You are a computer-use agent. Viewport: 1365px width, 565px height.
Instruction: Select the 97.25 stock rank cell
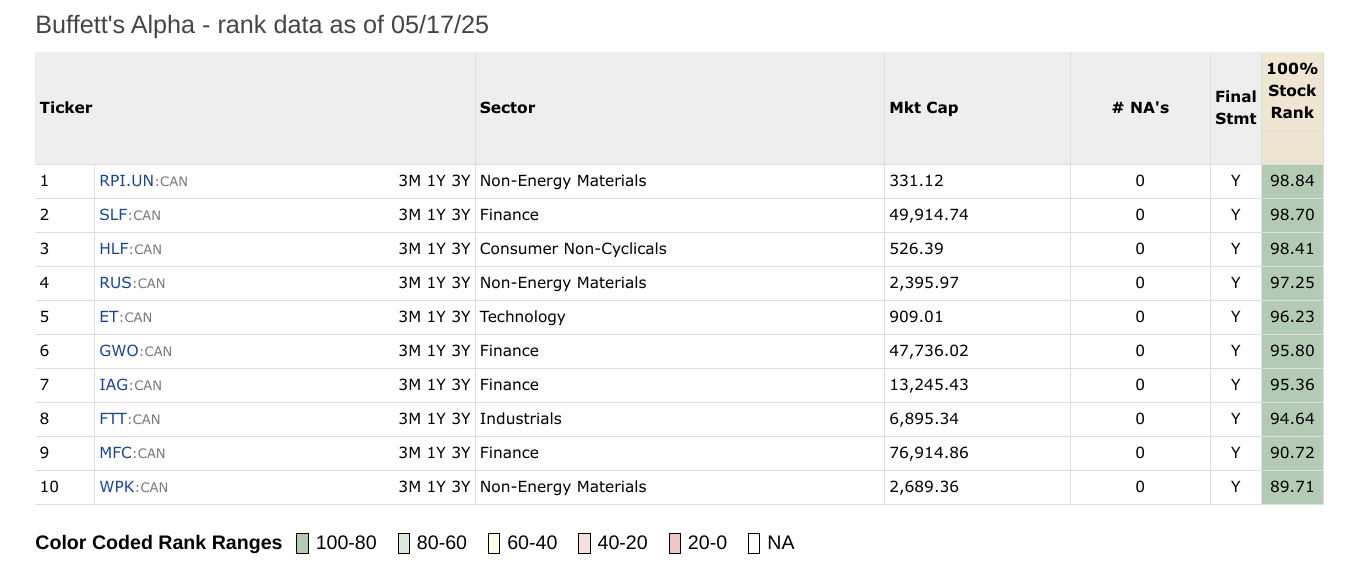click(1292, 283)
